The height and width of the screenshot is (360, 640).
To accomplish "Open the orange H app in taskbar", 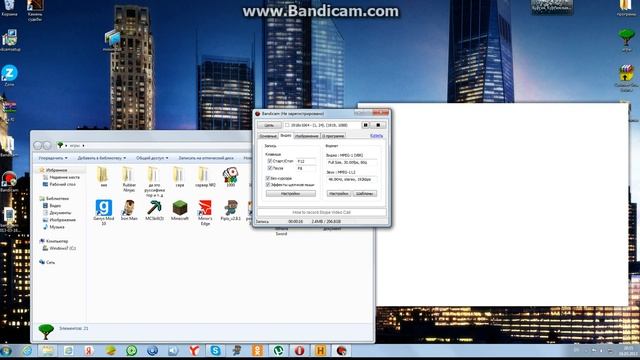I will click(320, 350).
